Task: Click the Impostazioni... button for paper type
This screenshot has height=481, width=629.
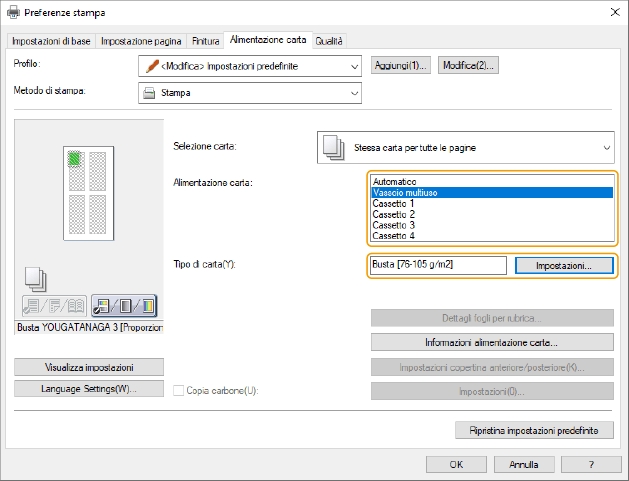Action: point(563,266)
